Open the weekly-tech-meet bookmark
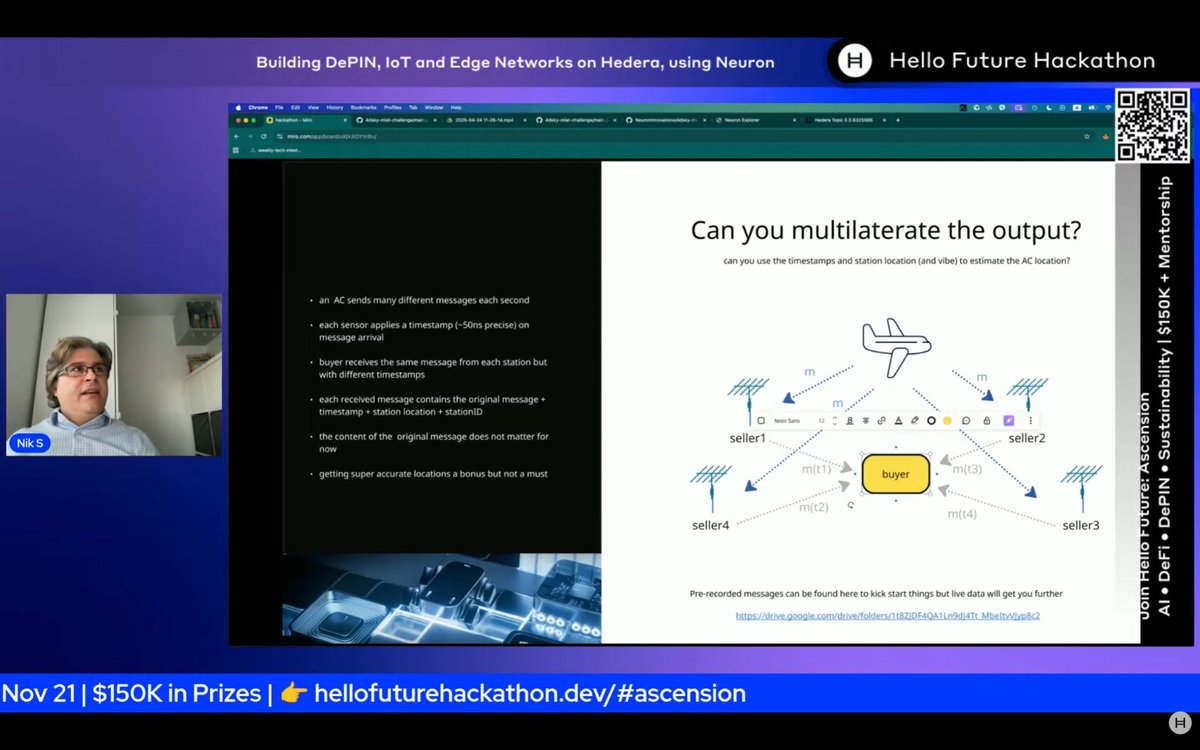The image size is (1200, 750). [x=277, y=150]
